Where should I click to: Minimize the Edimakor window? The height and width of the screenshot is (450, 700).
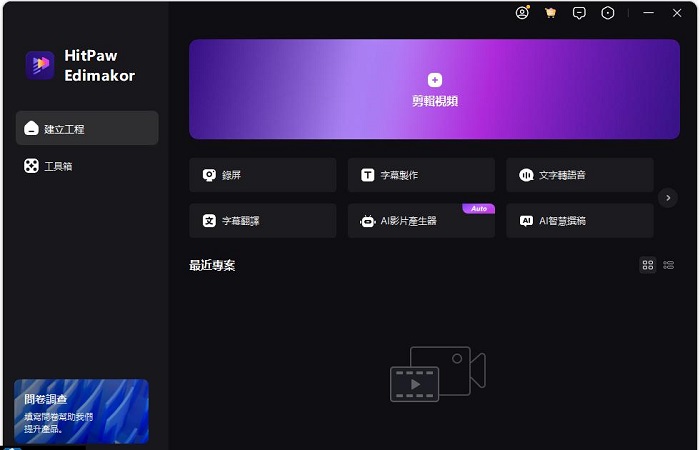pos(639,13)
